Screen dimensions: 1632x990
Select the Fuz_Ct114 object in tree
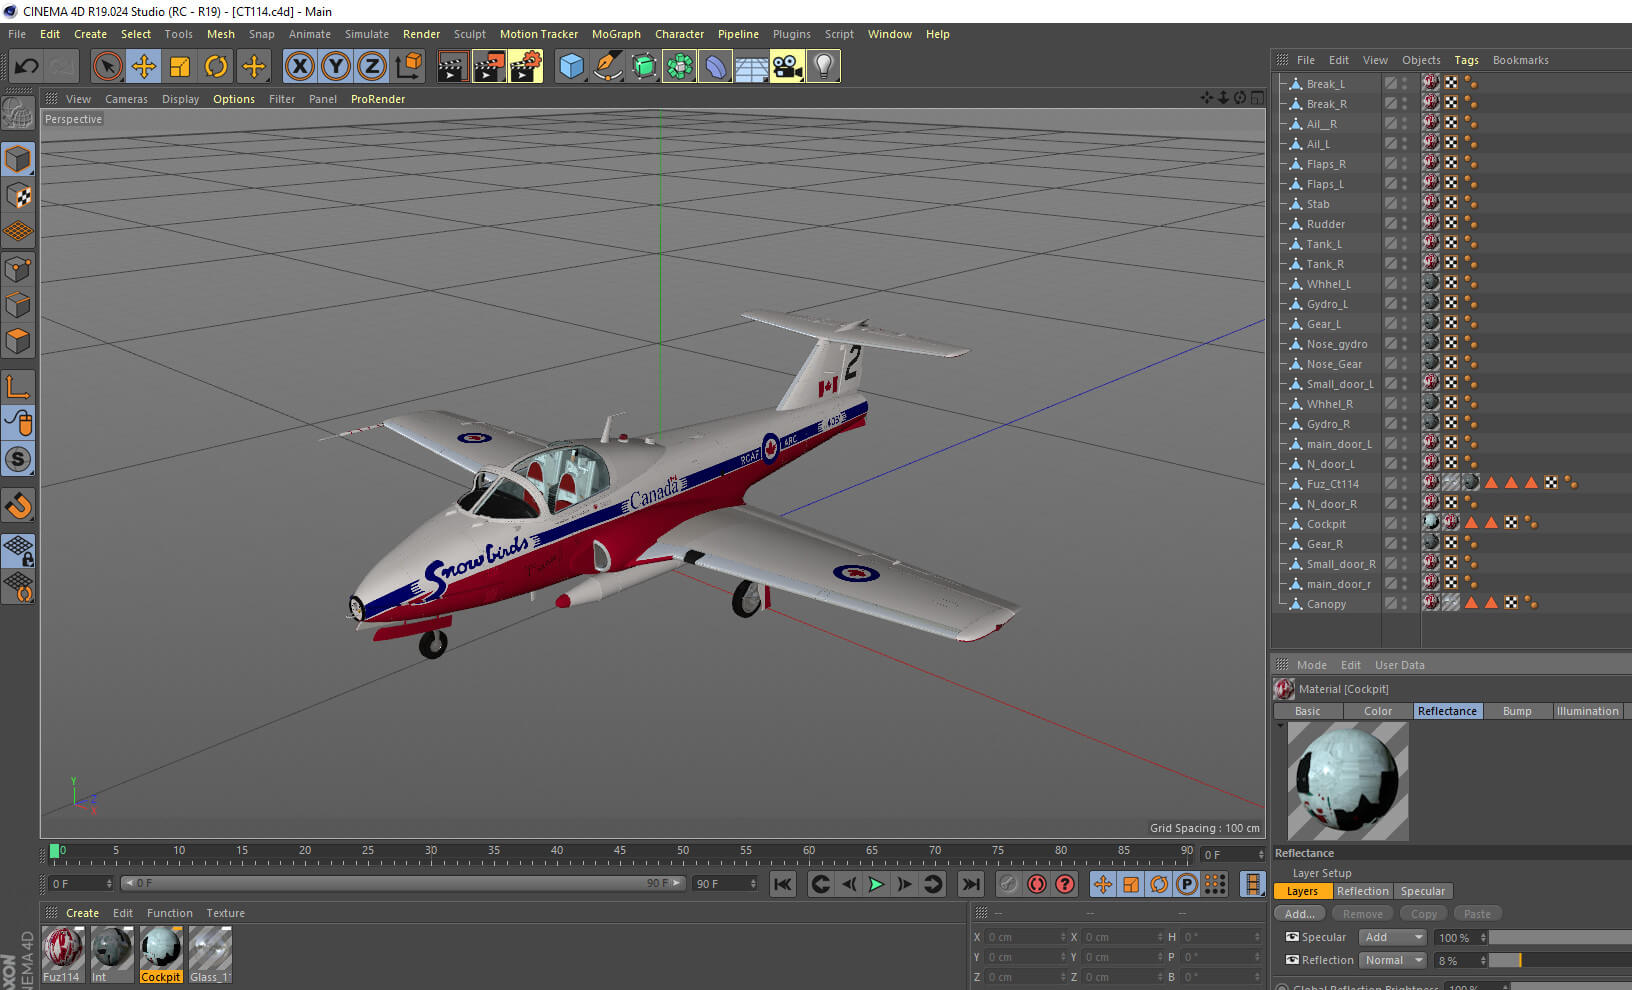click(1332, 484)
